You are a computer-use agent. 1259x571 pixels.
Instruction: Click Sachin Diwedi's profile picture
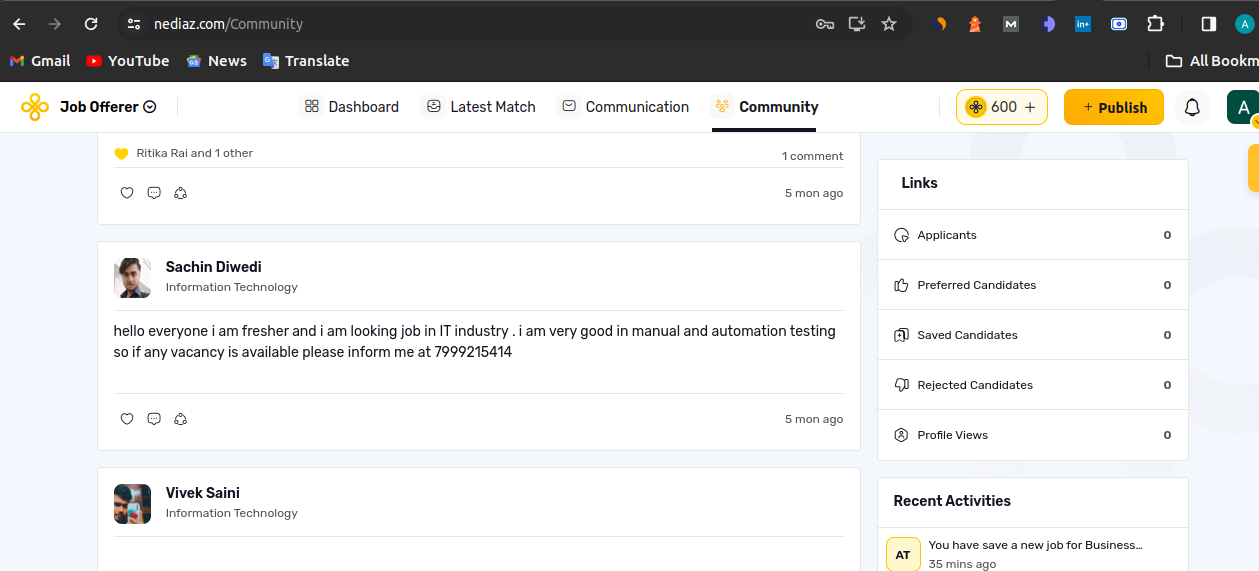(x=132, y=278)
